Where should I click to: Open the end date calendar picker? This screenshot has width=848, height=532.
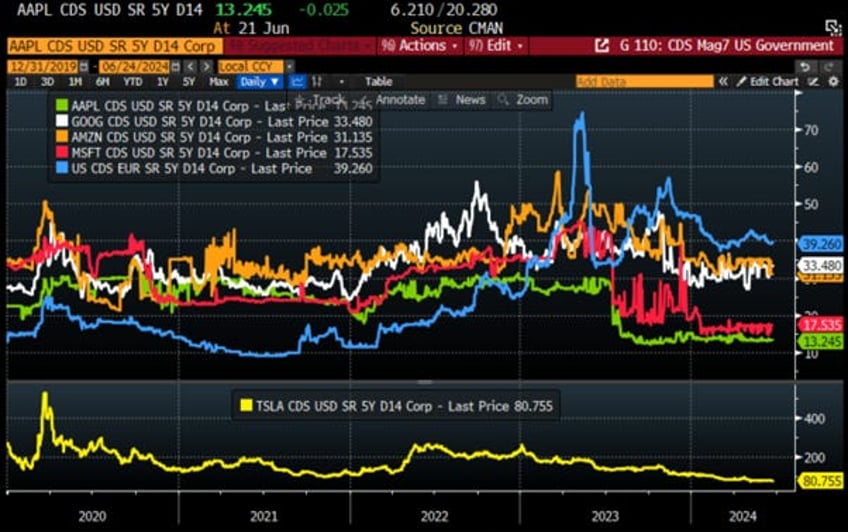pos(176,67)
